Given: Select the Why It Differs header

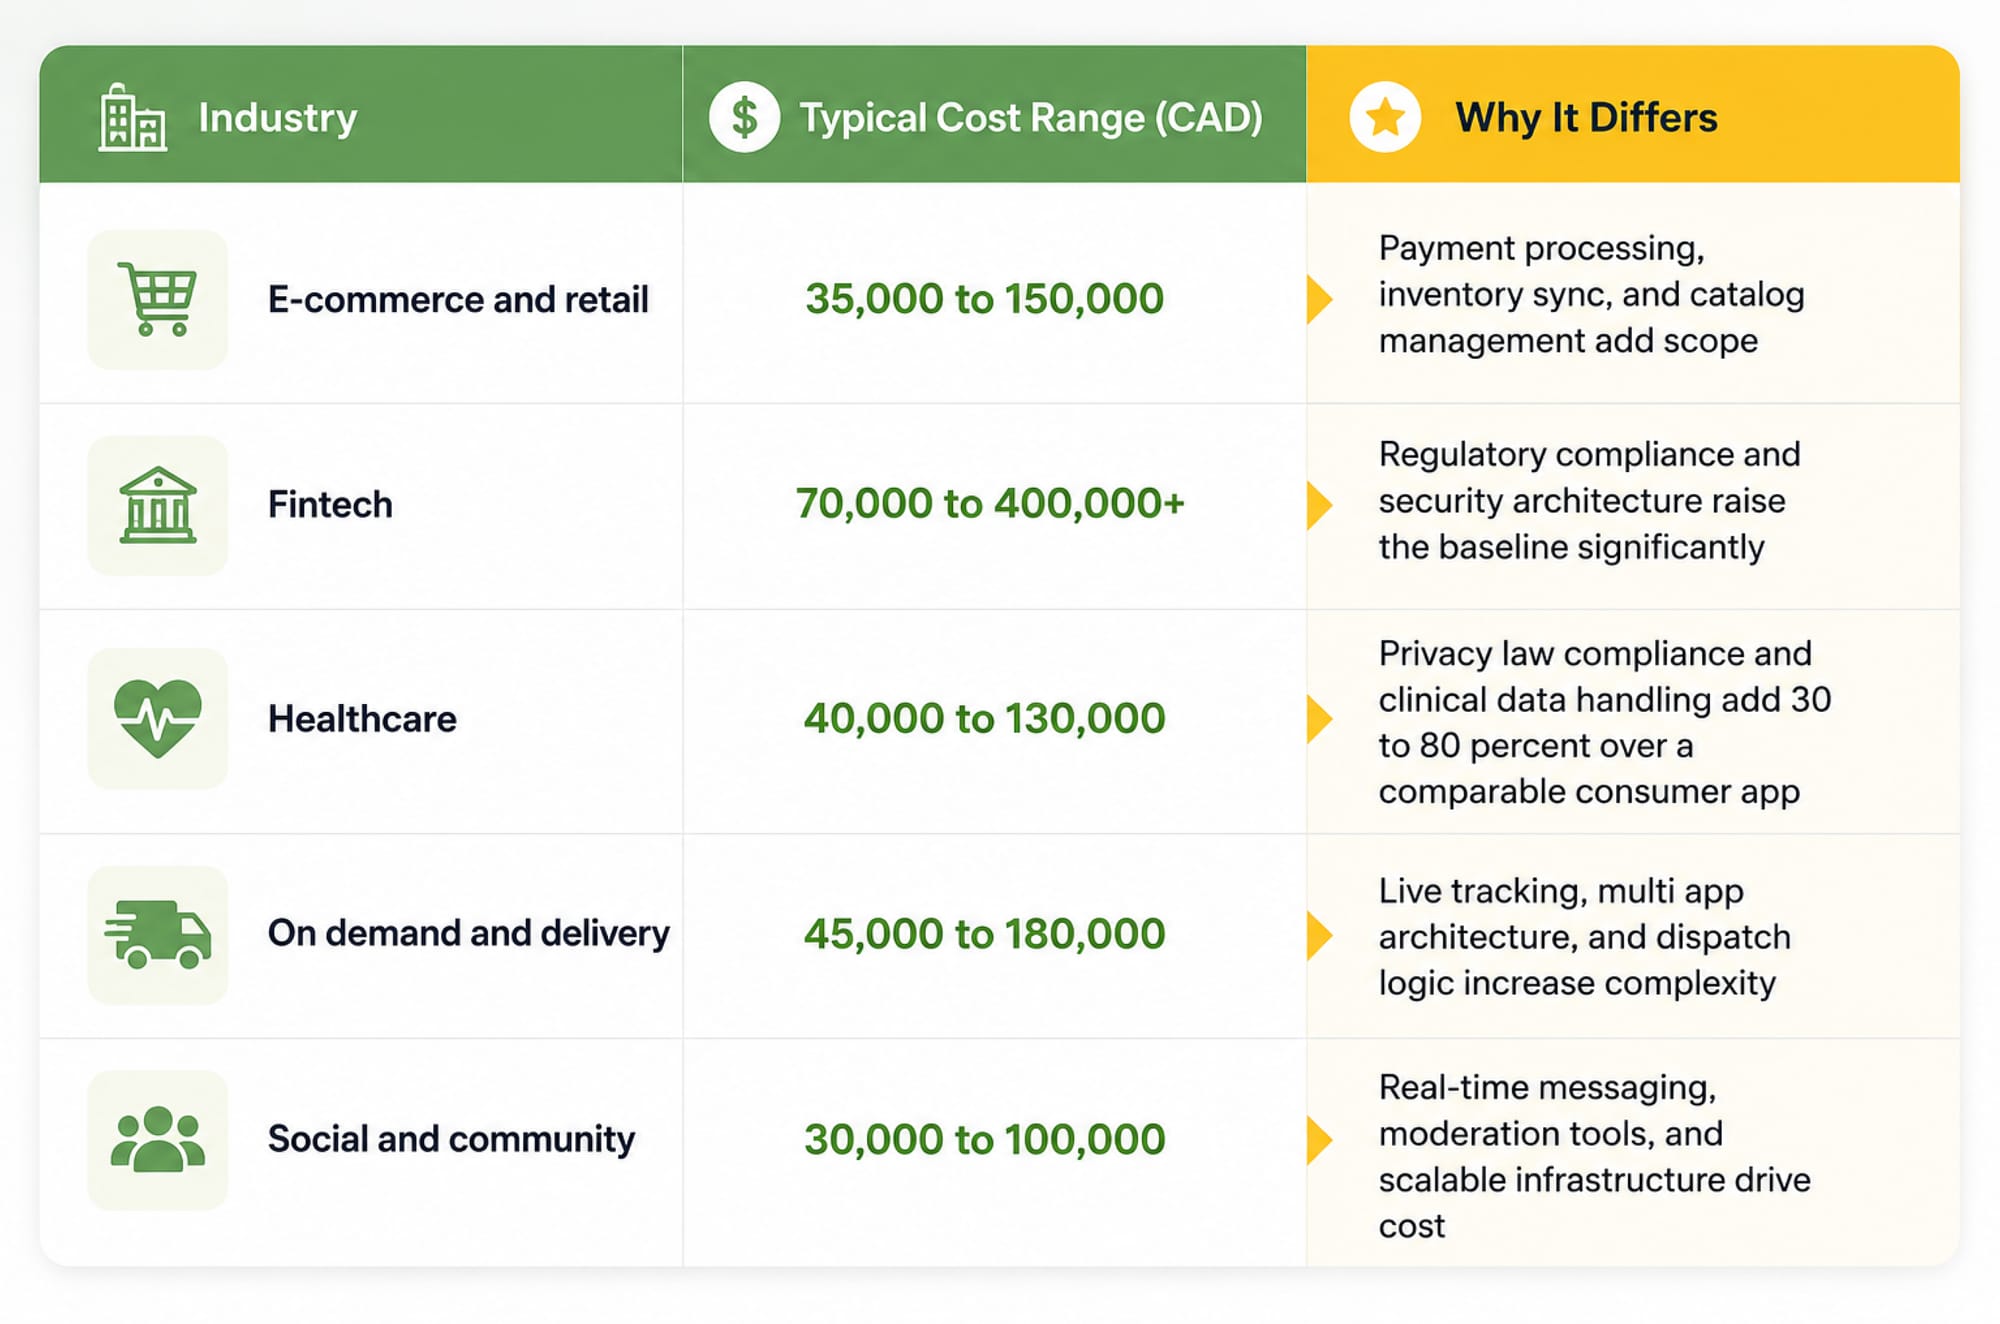Looking at the screenshot, I should pyautogui.click(x=1632, y=114).
